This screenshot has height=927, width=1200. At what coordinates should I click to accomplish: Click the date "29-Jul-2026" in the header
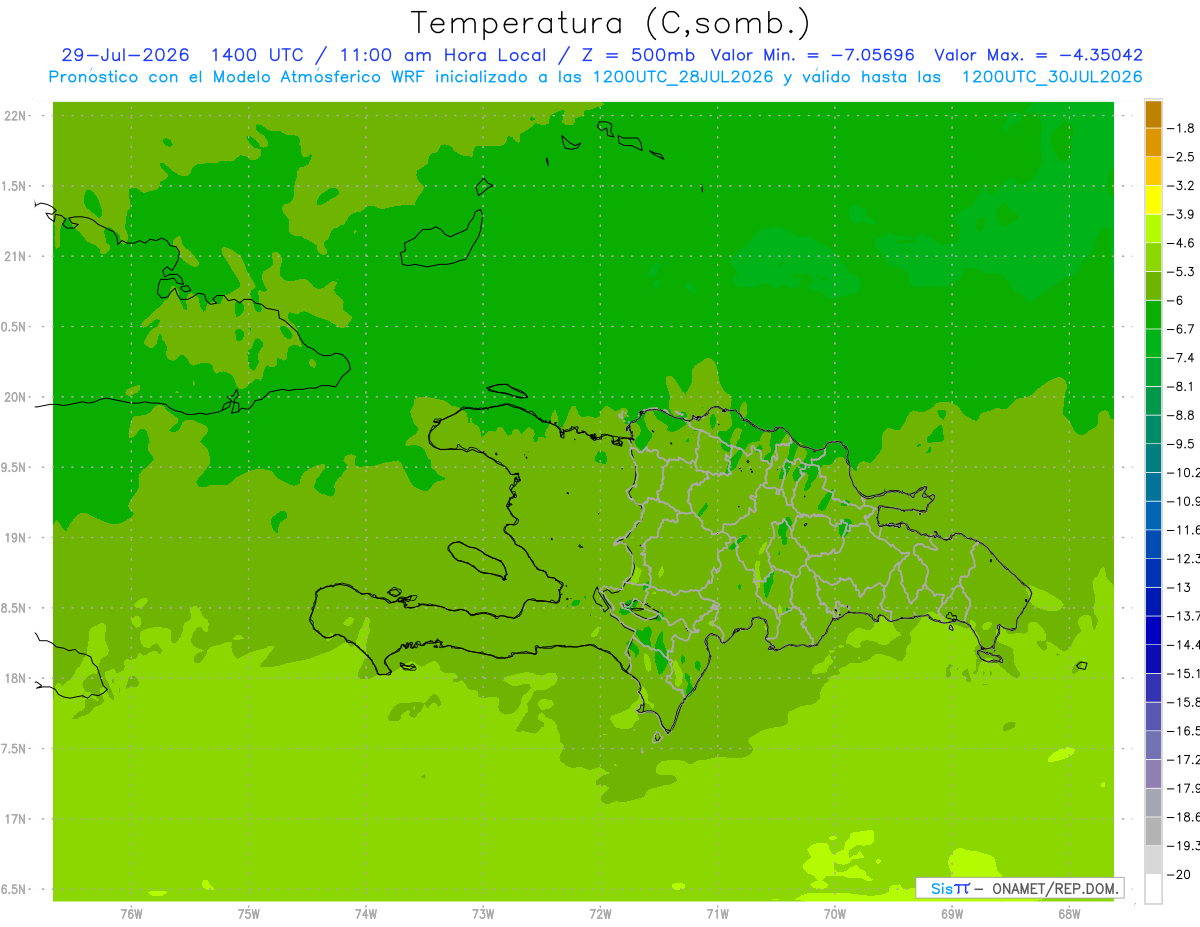[x=125, y=55]
